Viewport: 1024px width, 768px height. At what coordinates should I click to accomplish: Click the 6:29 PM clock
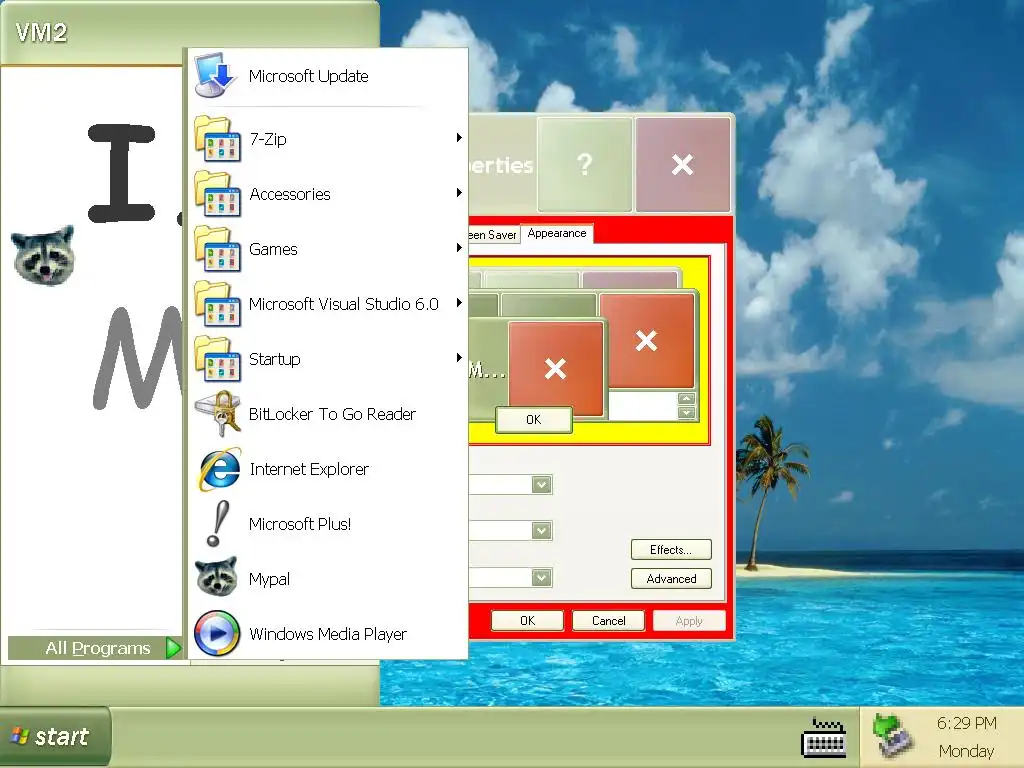(x=967, y=723)
